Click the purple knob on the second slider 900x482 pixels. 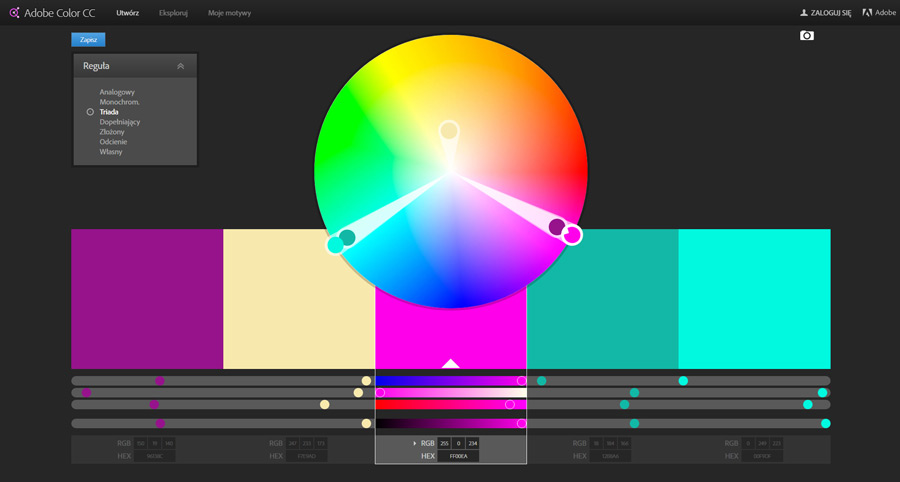87,392
